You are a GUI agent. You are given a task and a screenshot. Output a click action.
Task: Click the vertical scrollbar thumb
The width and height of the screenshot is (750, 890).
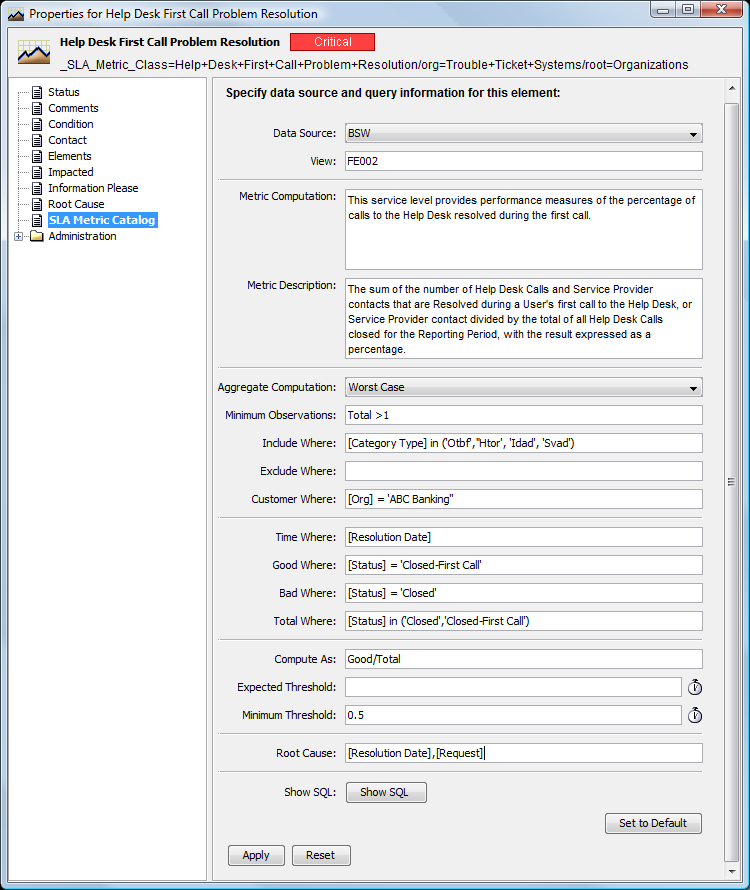tap(732, 482)
